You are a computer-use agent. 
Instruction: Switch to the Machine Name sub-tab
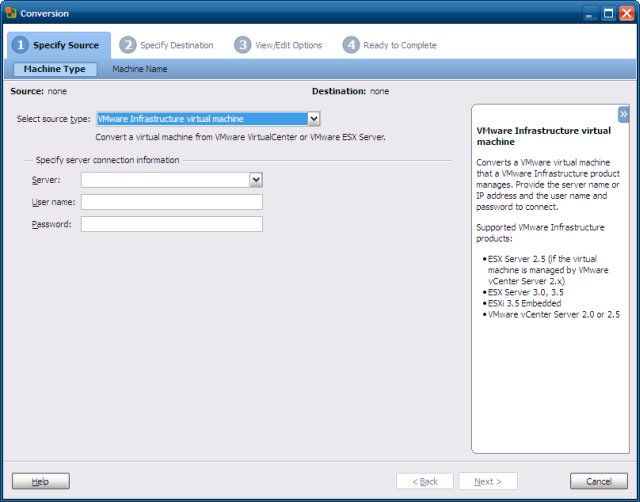[139, 69]
